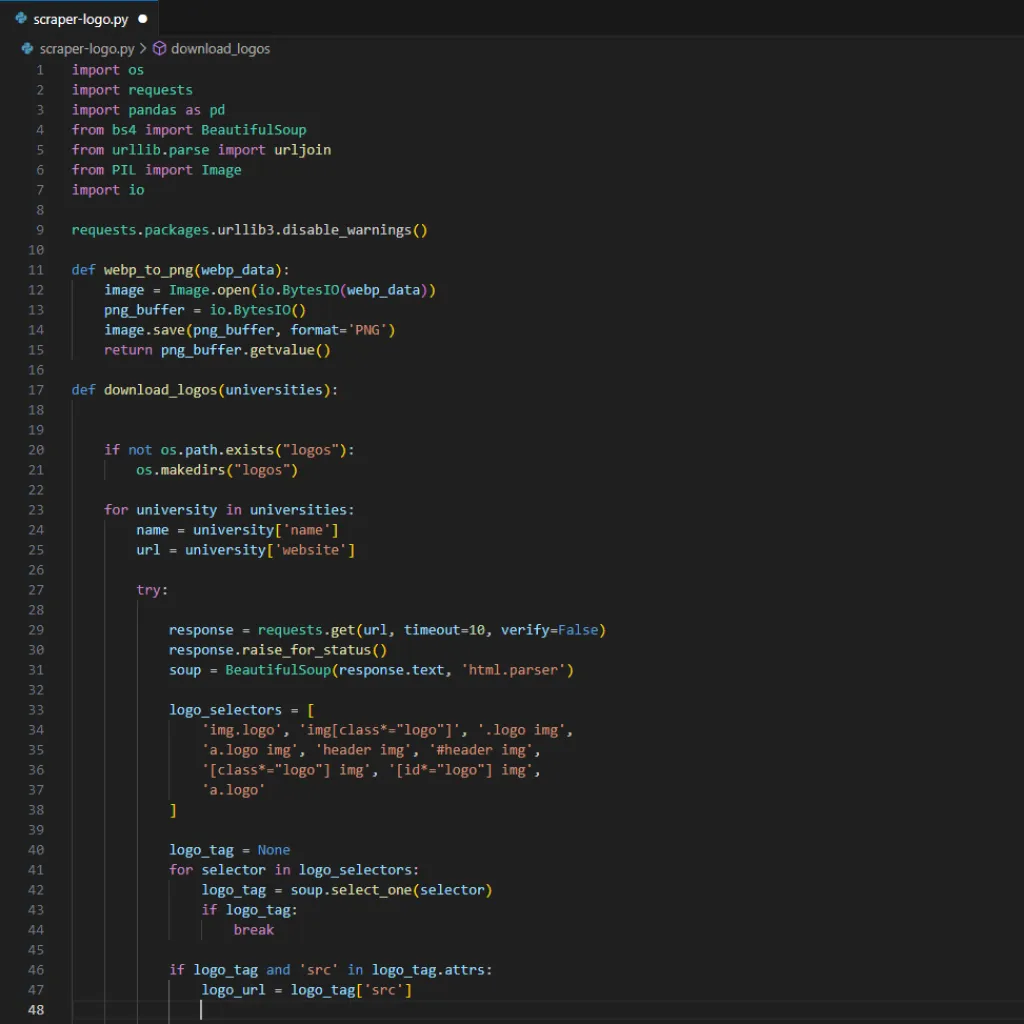1024x1024 pixels.
Task: Select line 1 by its line number
Action: pos(40,70)
